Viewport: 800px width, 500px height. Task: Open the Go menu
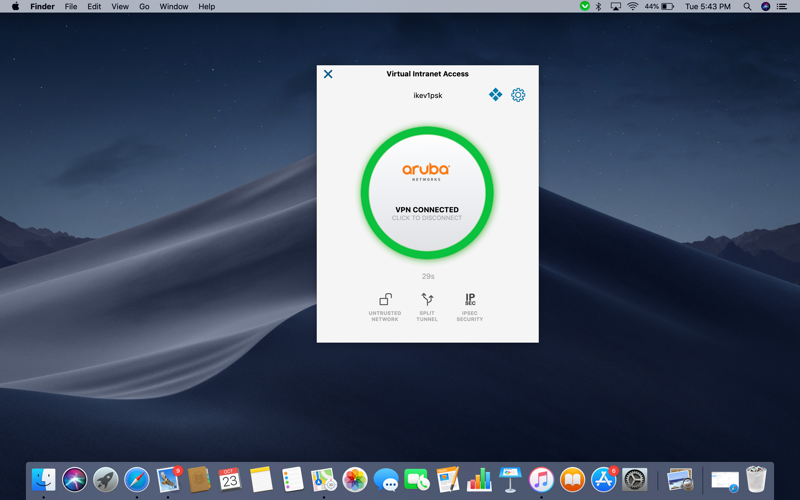[x=144, y=6]
